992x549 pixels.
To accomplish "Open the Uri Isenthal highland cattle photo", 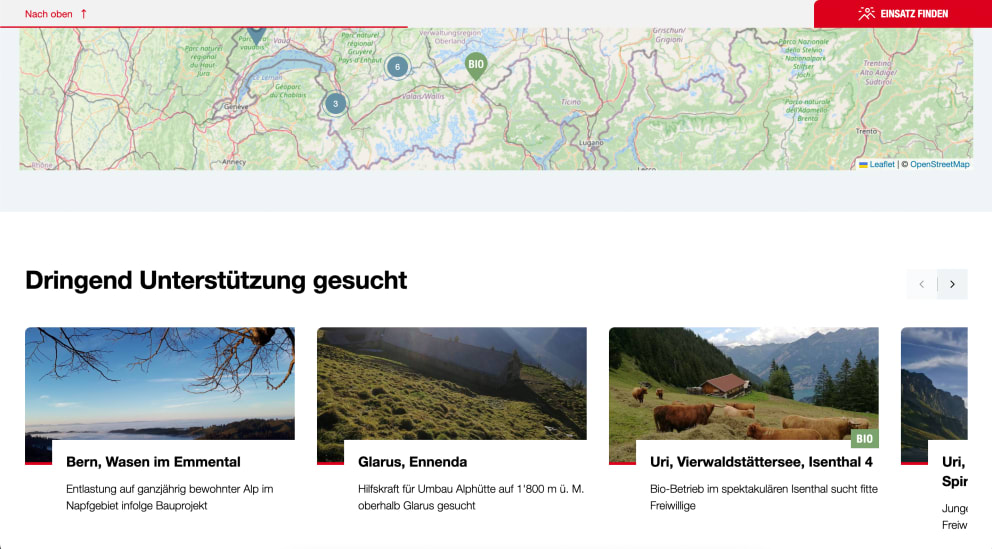I will click(x=743, y=383).
